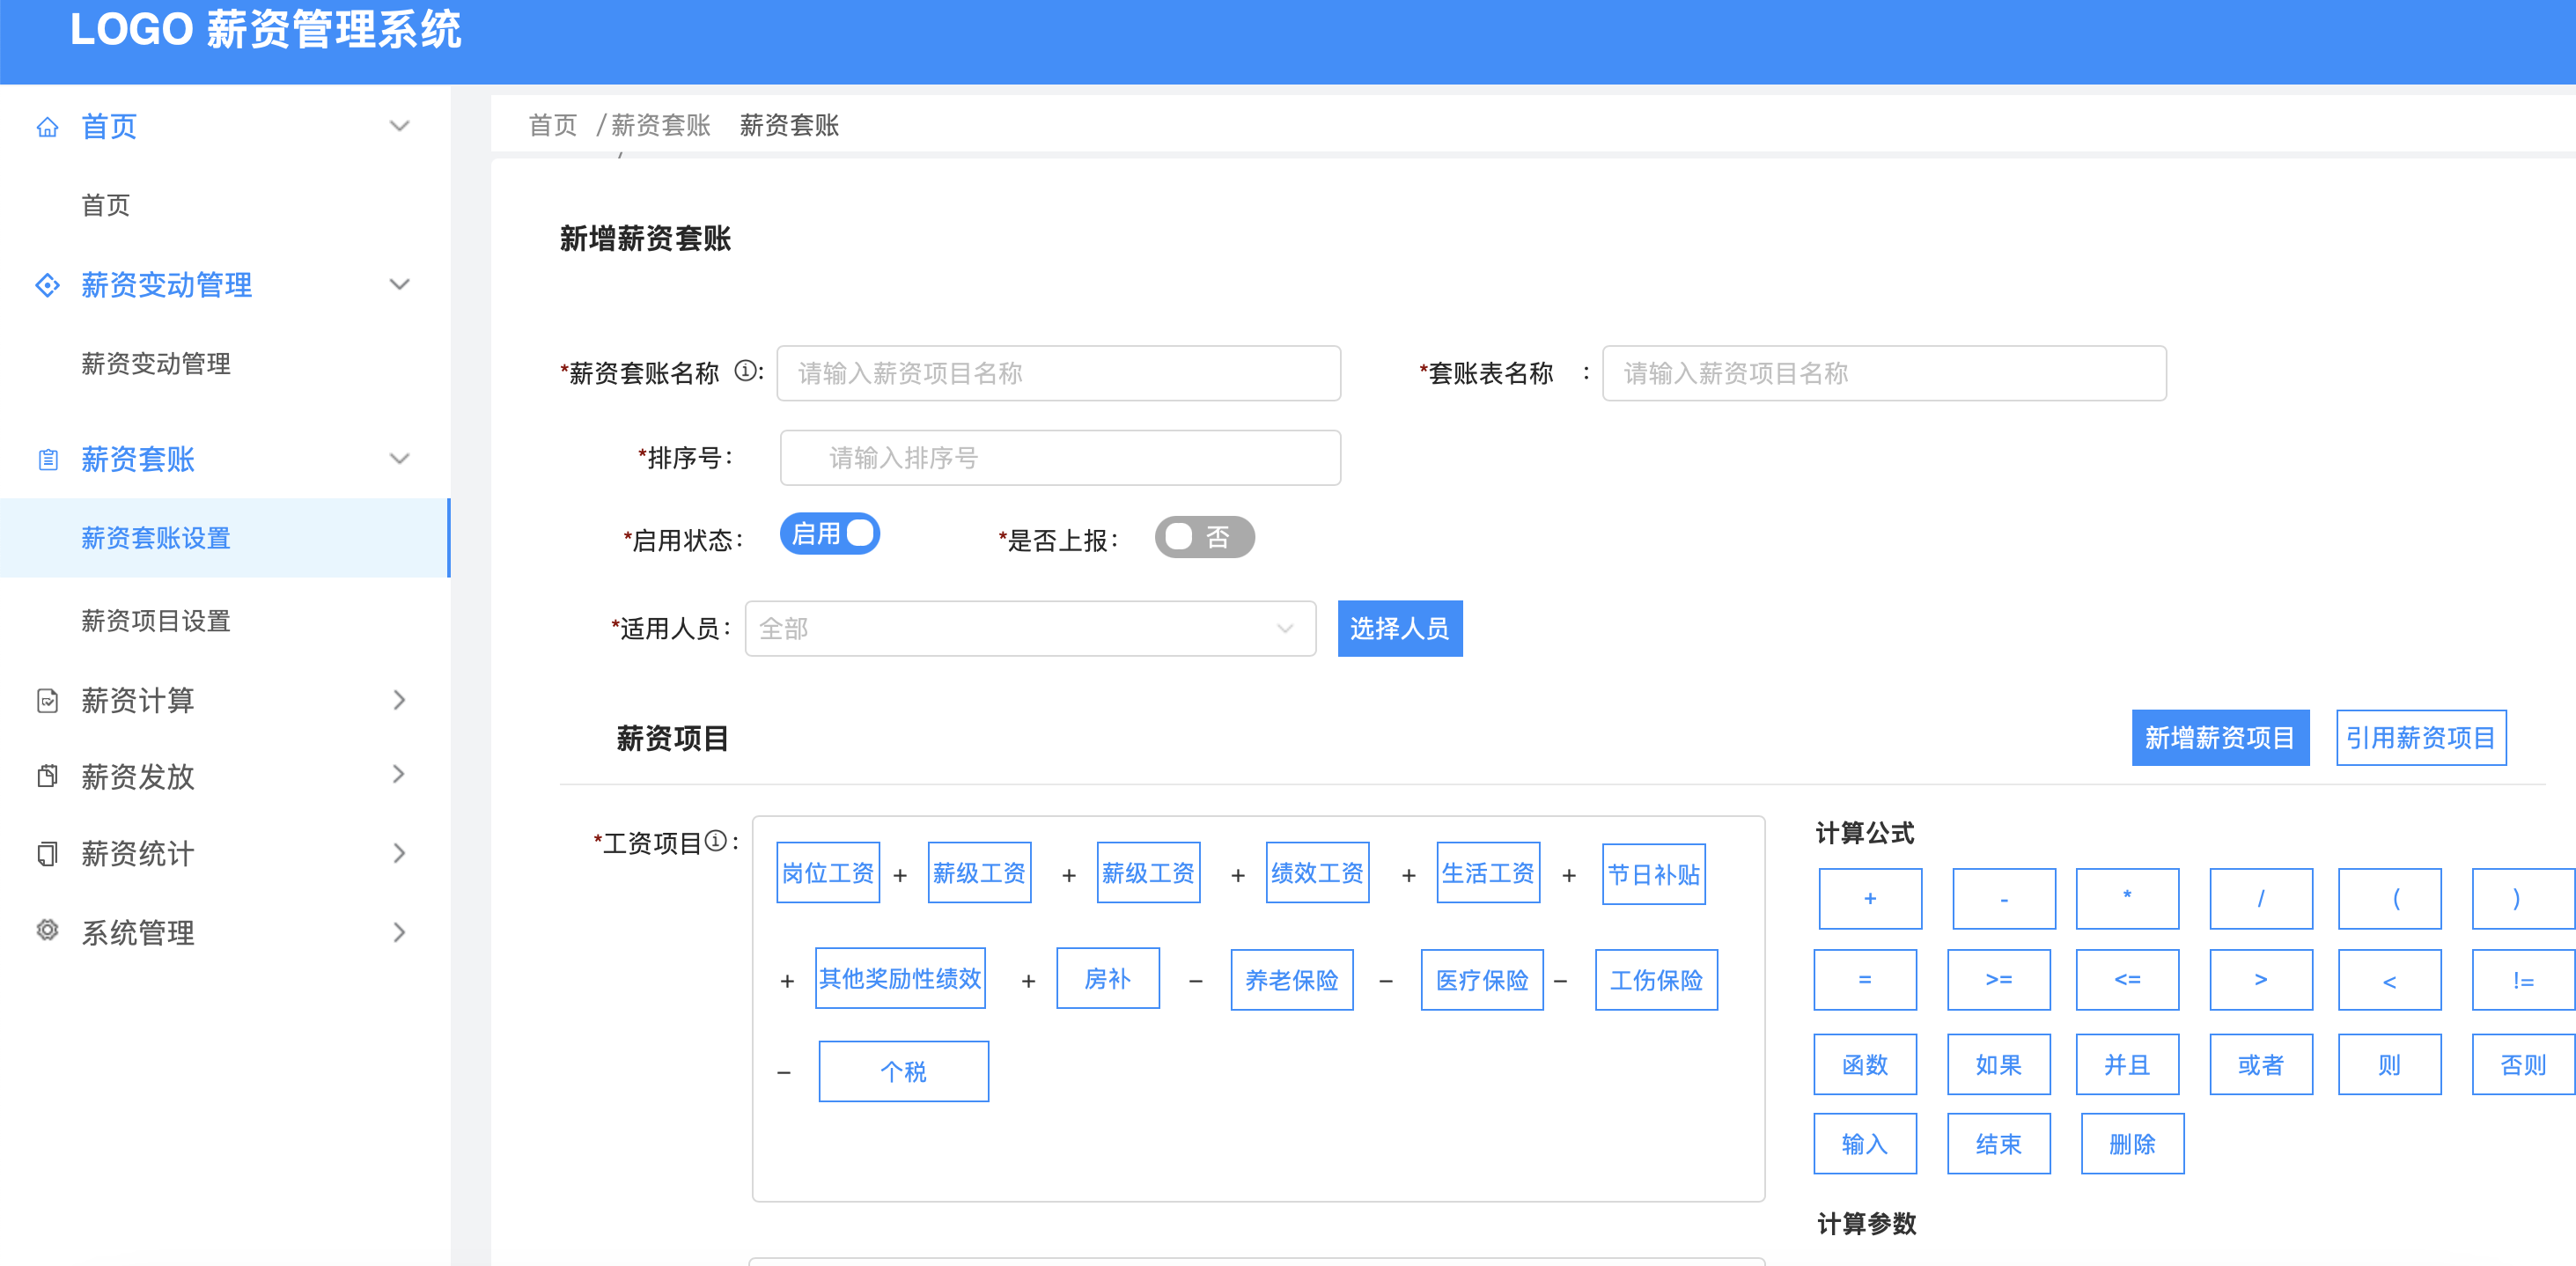The image size is (2576, 1266).
Task: Focus the 套账表名称 input field
Action: tap(1884, 373)
